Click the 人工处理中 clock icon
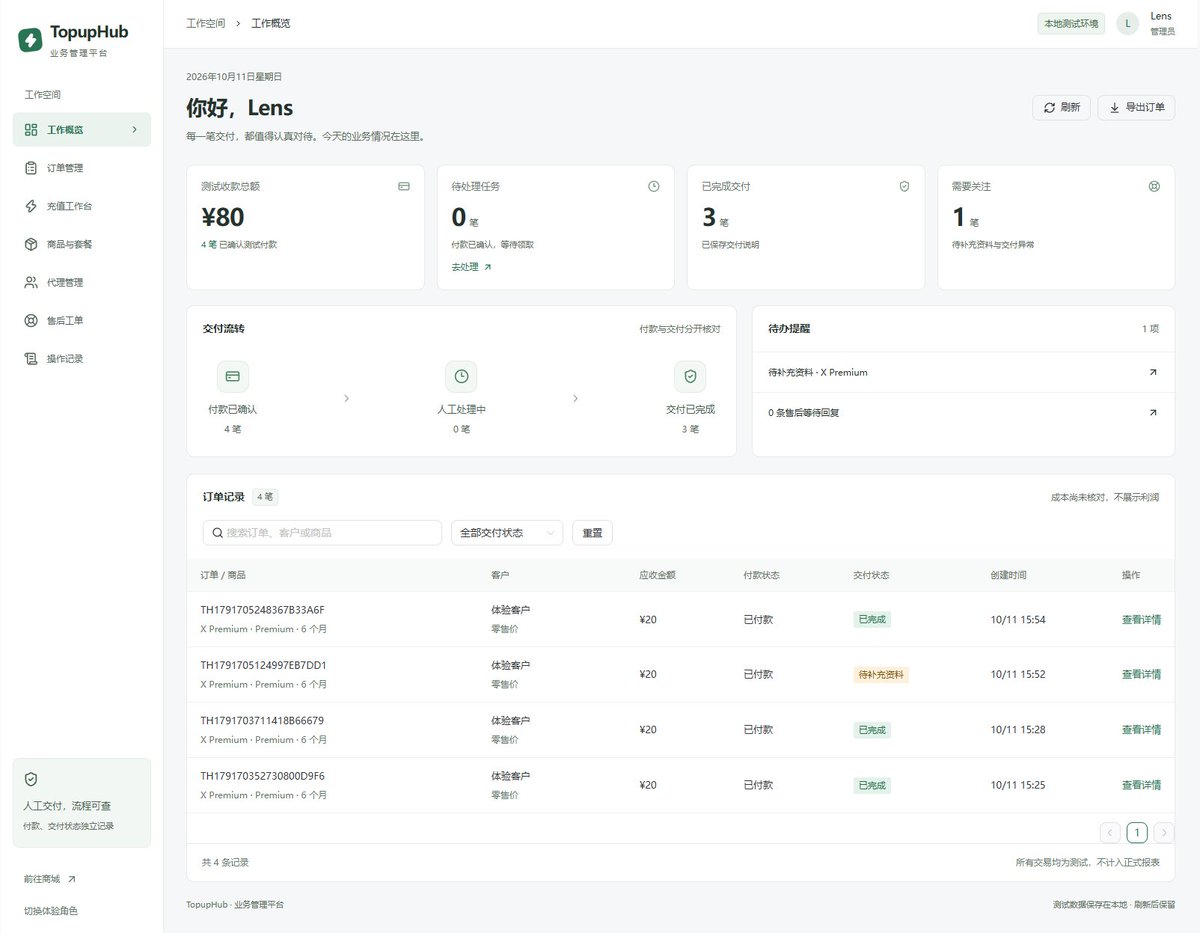Image resolution: width=1200 pixels, height=933 pixels. click(x=461, y=376)
